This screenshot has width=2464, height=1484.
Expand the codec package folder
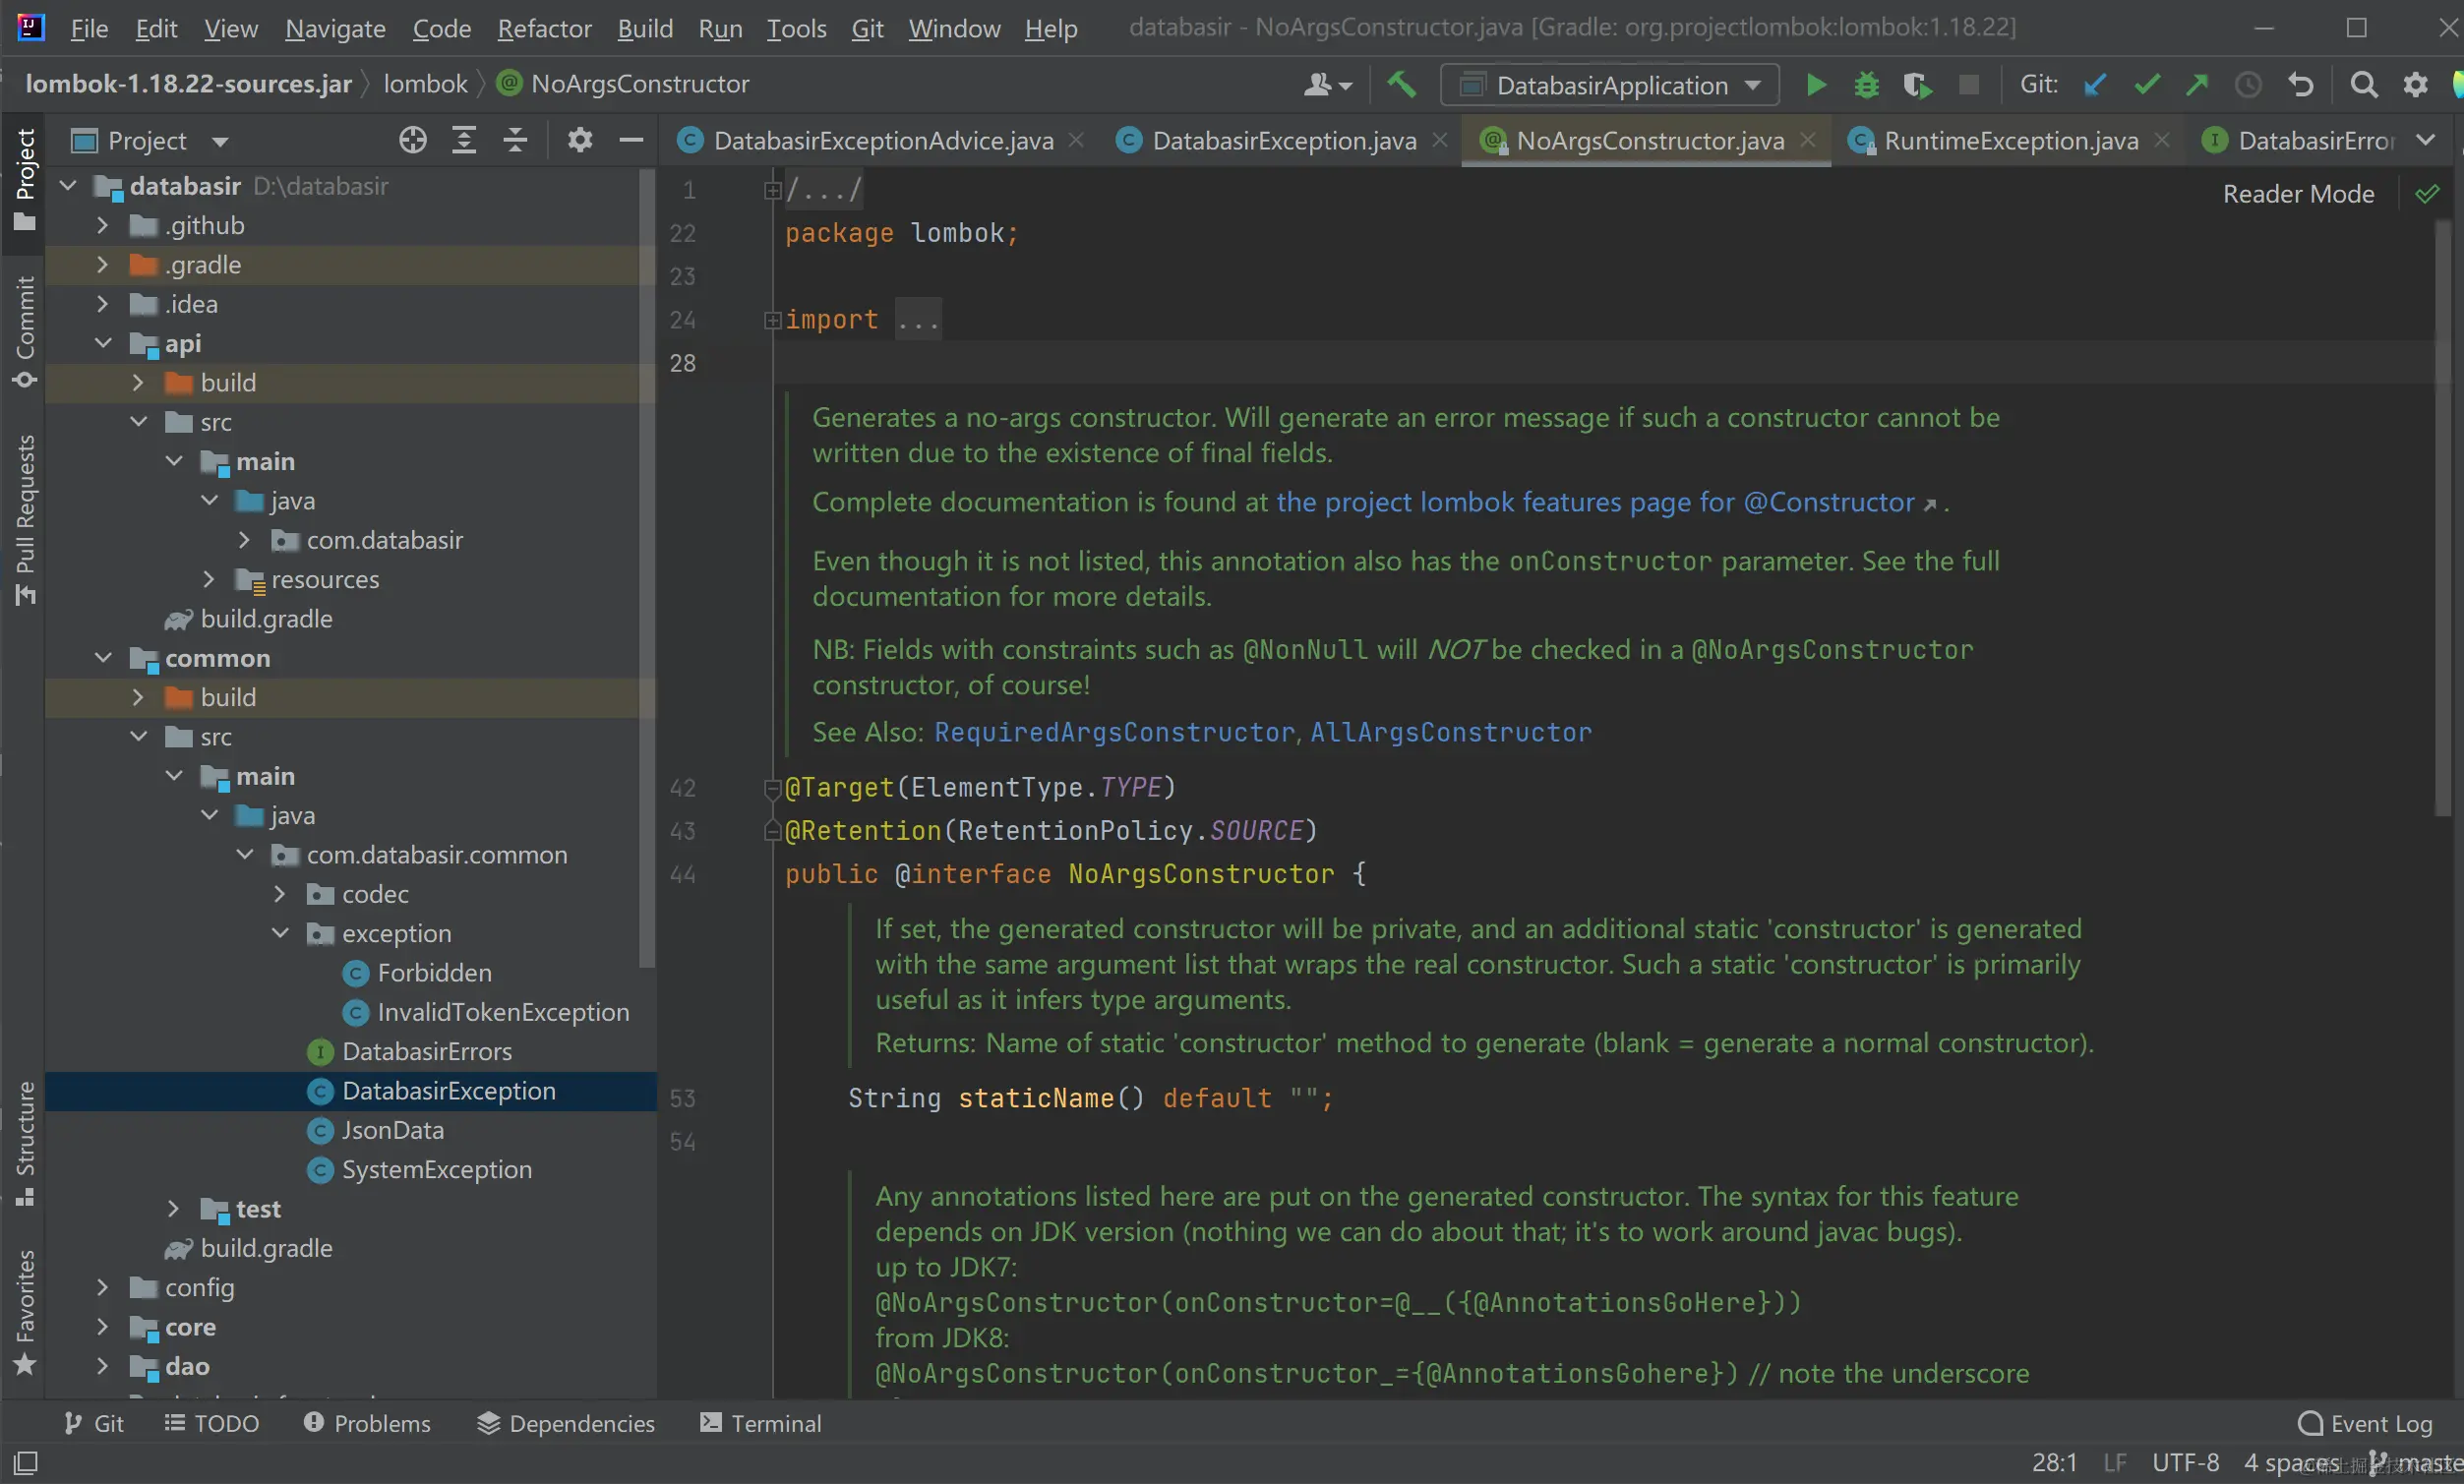280,894
